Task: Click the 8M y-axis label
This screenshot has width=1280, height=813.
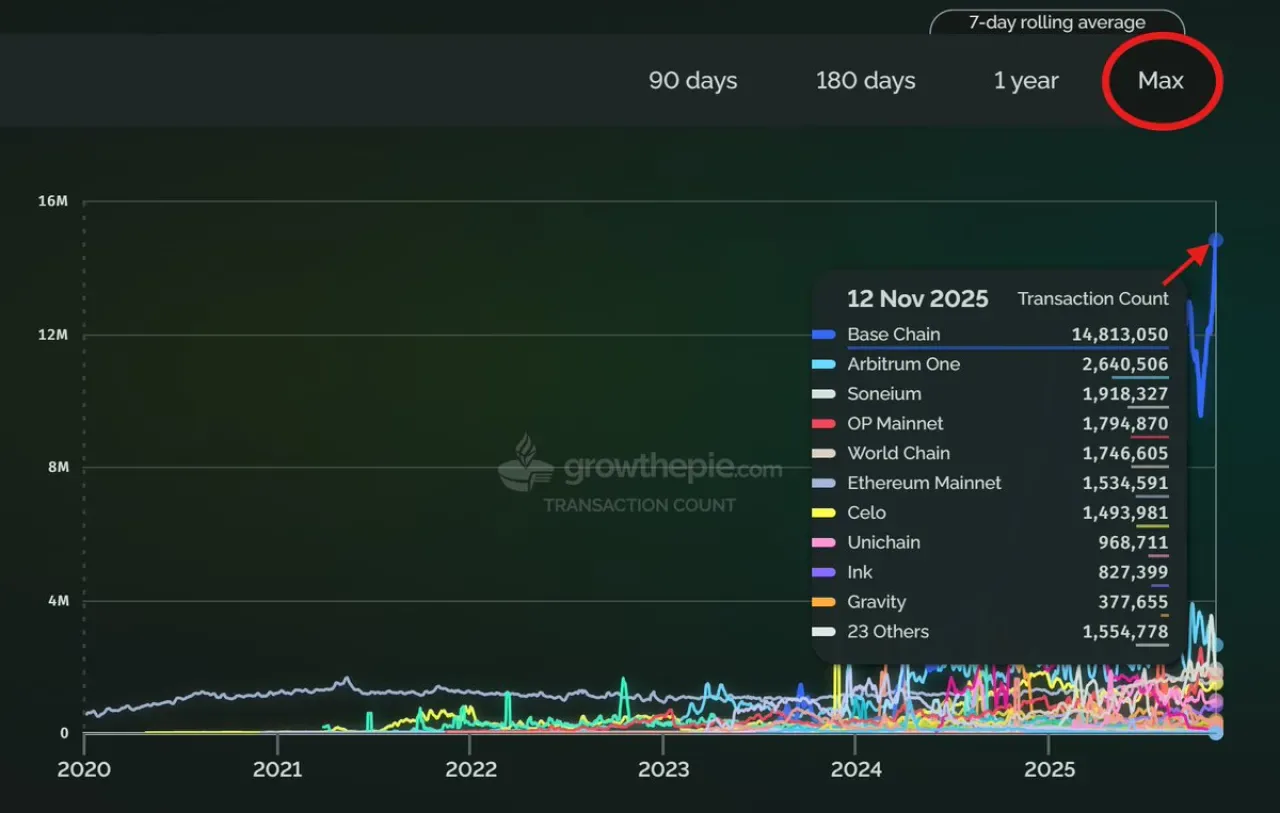Action: pos(57,468)
